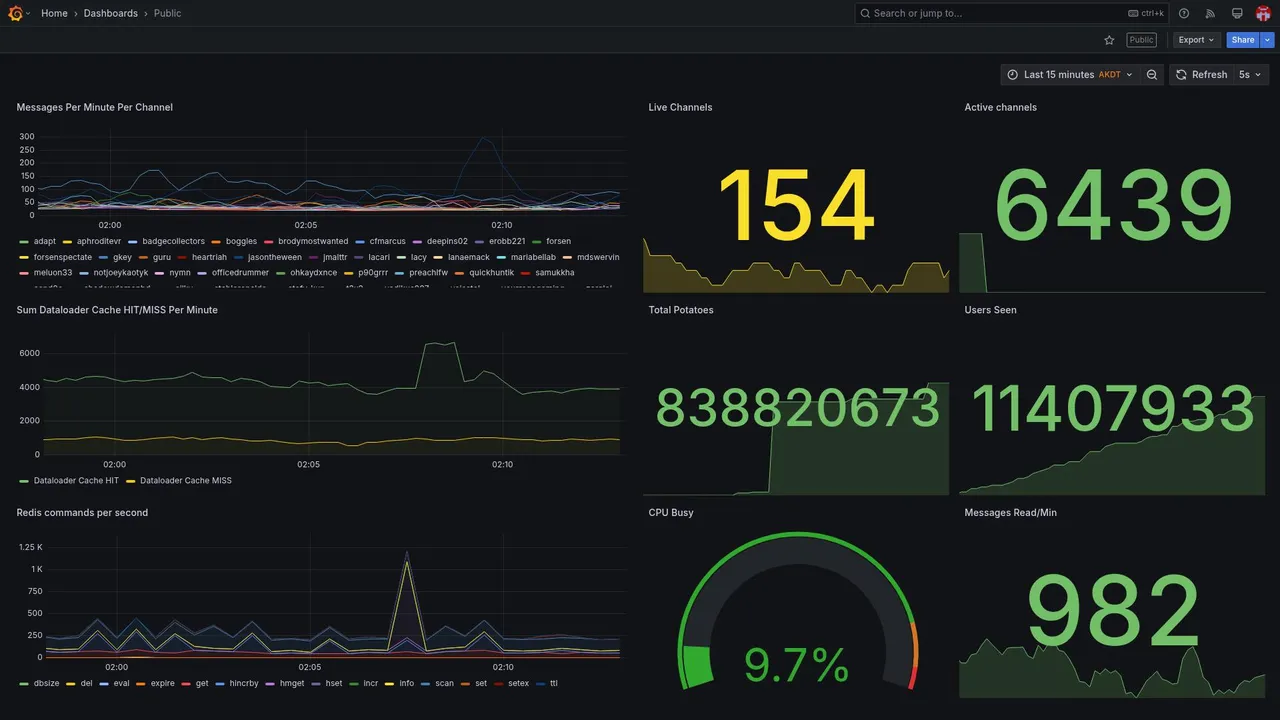Image resolution: width=1280 pixels, height=720 pixels.
Task: Open the help question mark icon
Action: point(1184,13)
